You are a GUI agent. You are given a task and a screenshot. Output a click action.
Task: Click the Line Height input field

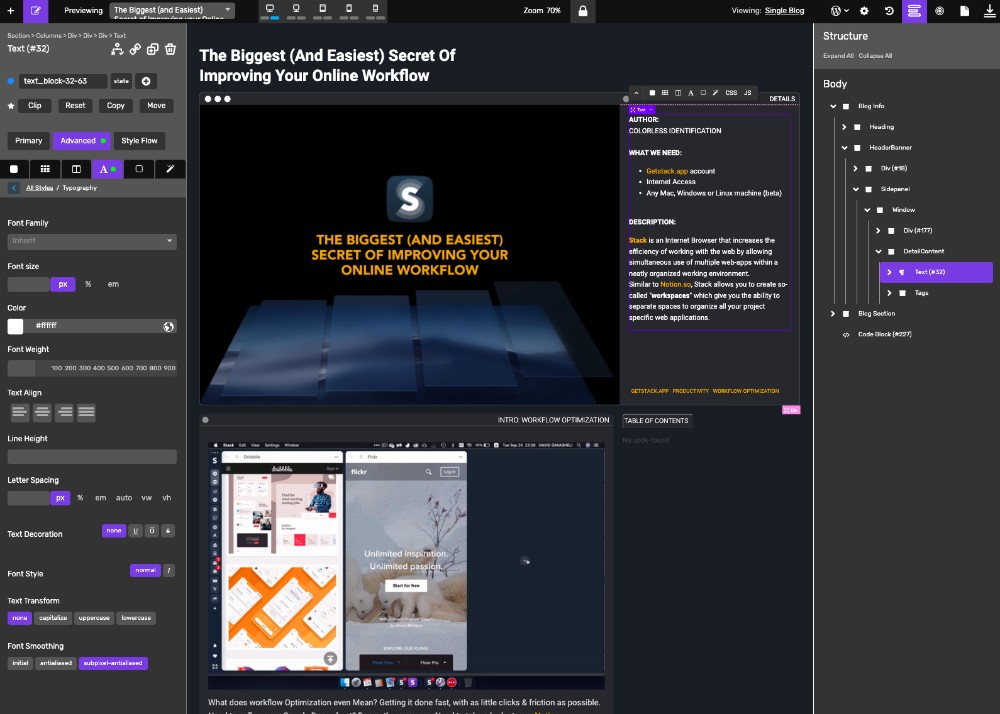(x=92, y=456)
